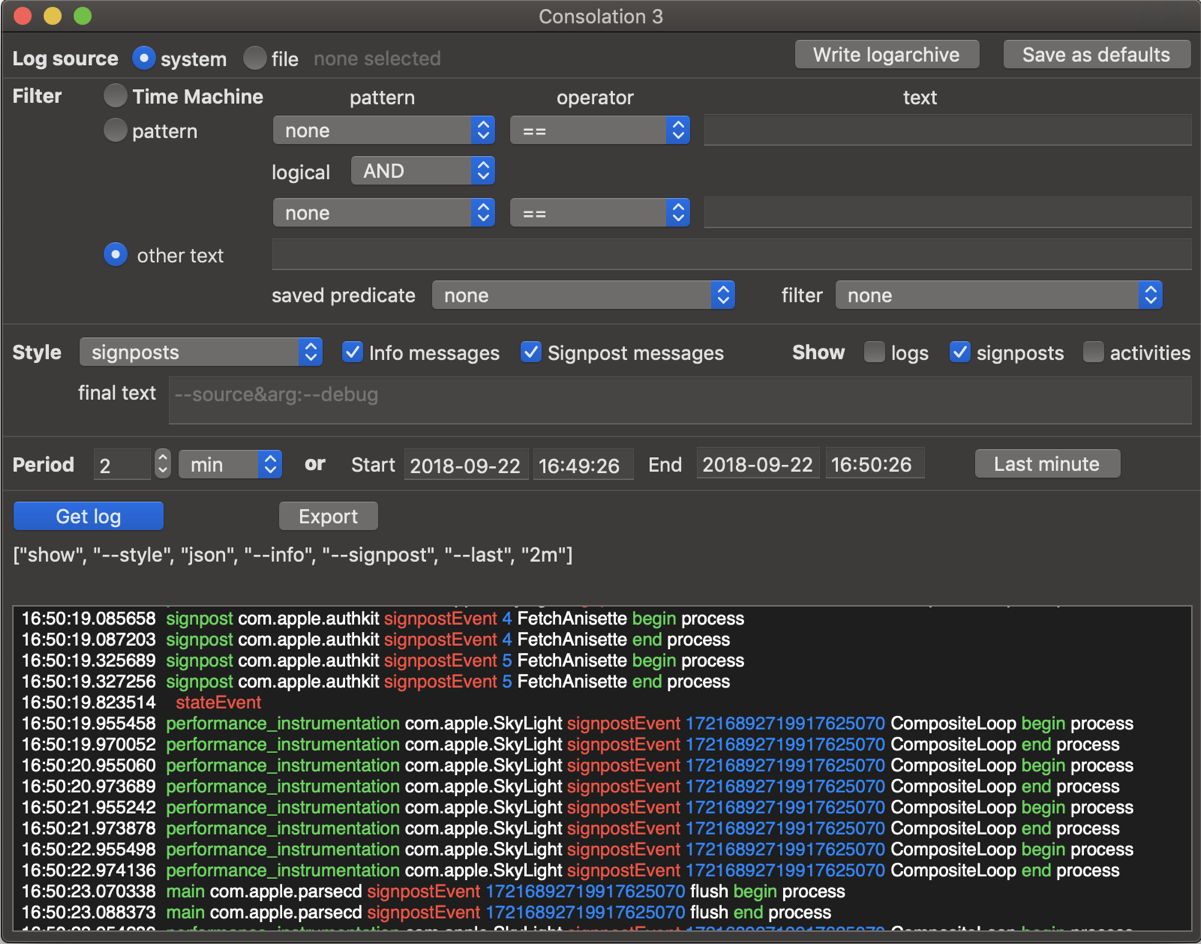Enable the logs checkbox under Show
The height and width of the screenshot is (944, 1201).
click(874, 352)
